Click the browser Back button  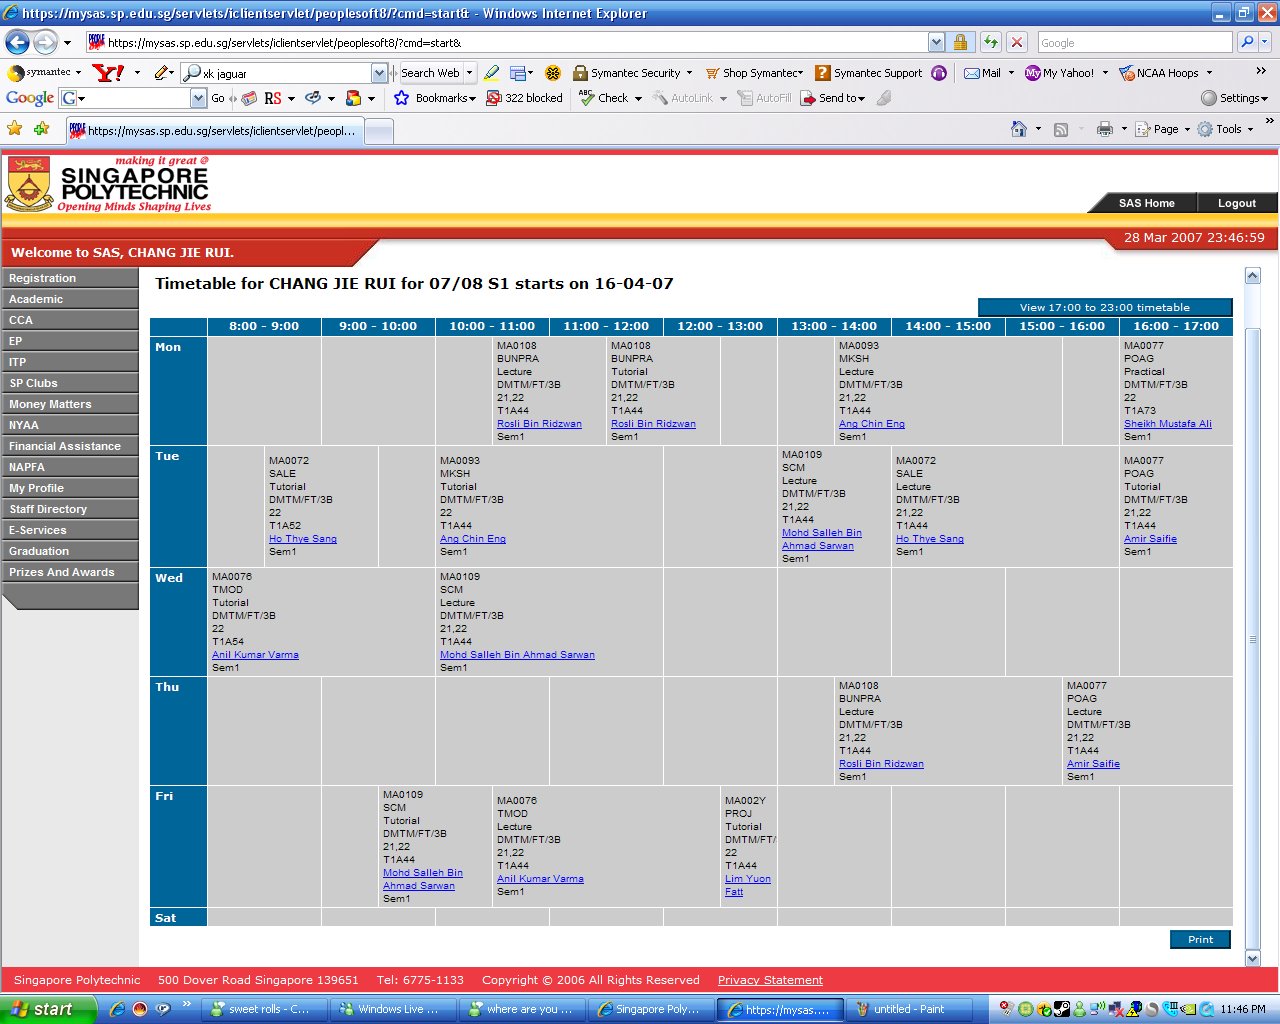coord(17,42)
